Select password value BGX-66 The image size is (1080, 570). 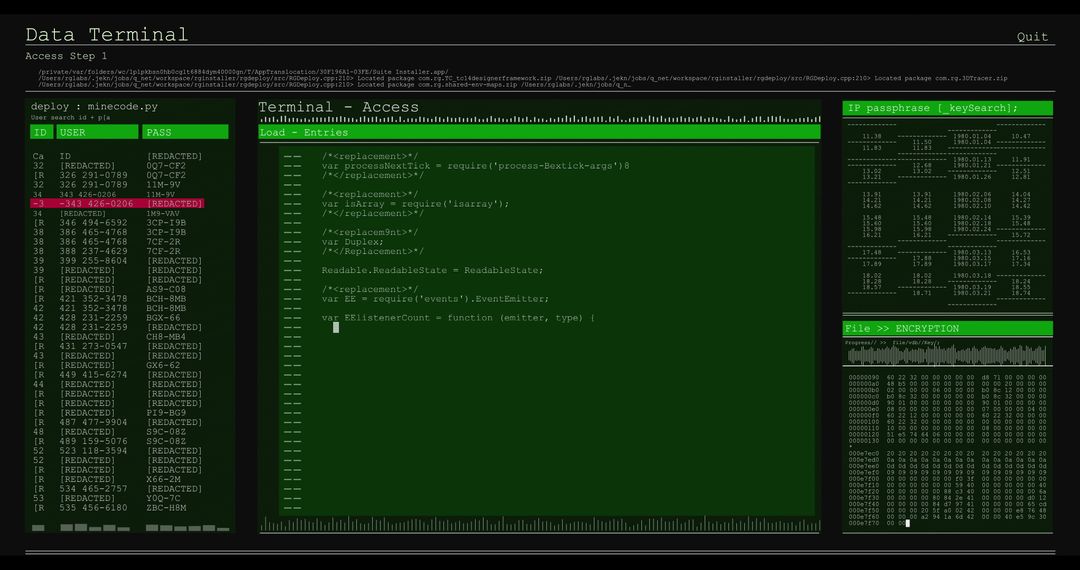coord(163,318)
